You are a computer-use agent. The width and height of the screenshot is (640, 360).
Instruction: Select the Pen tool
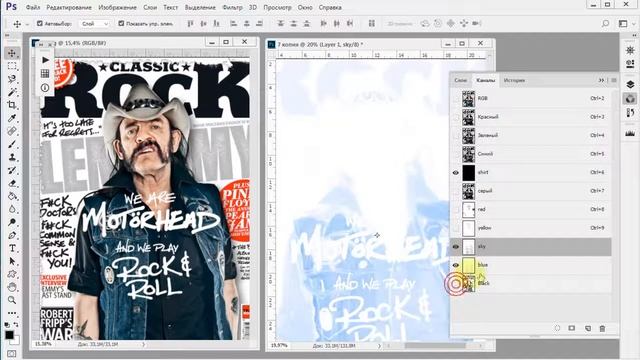12,236
